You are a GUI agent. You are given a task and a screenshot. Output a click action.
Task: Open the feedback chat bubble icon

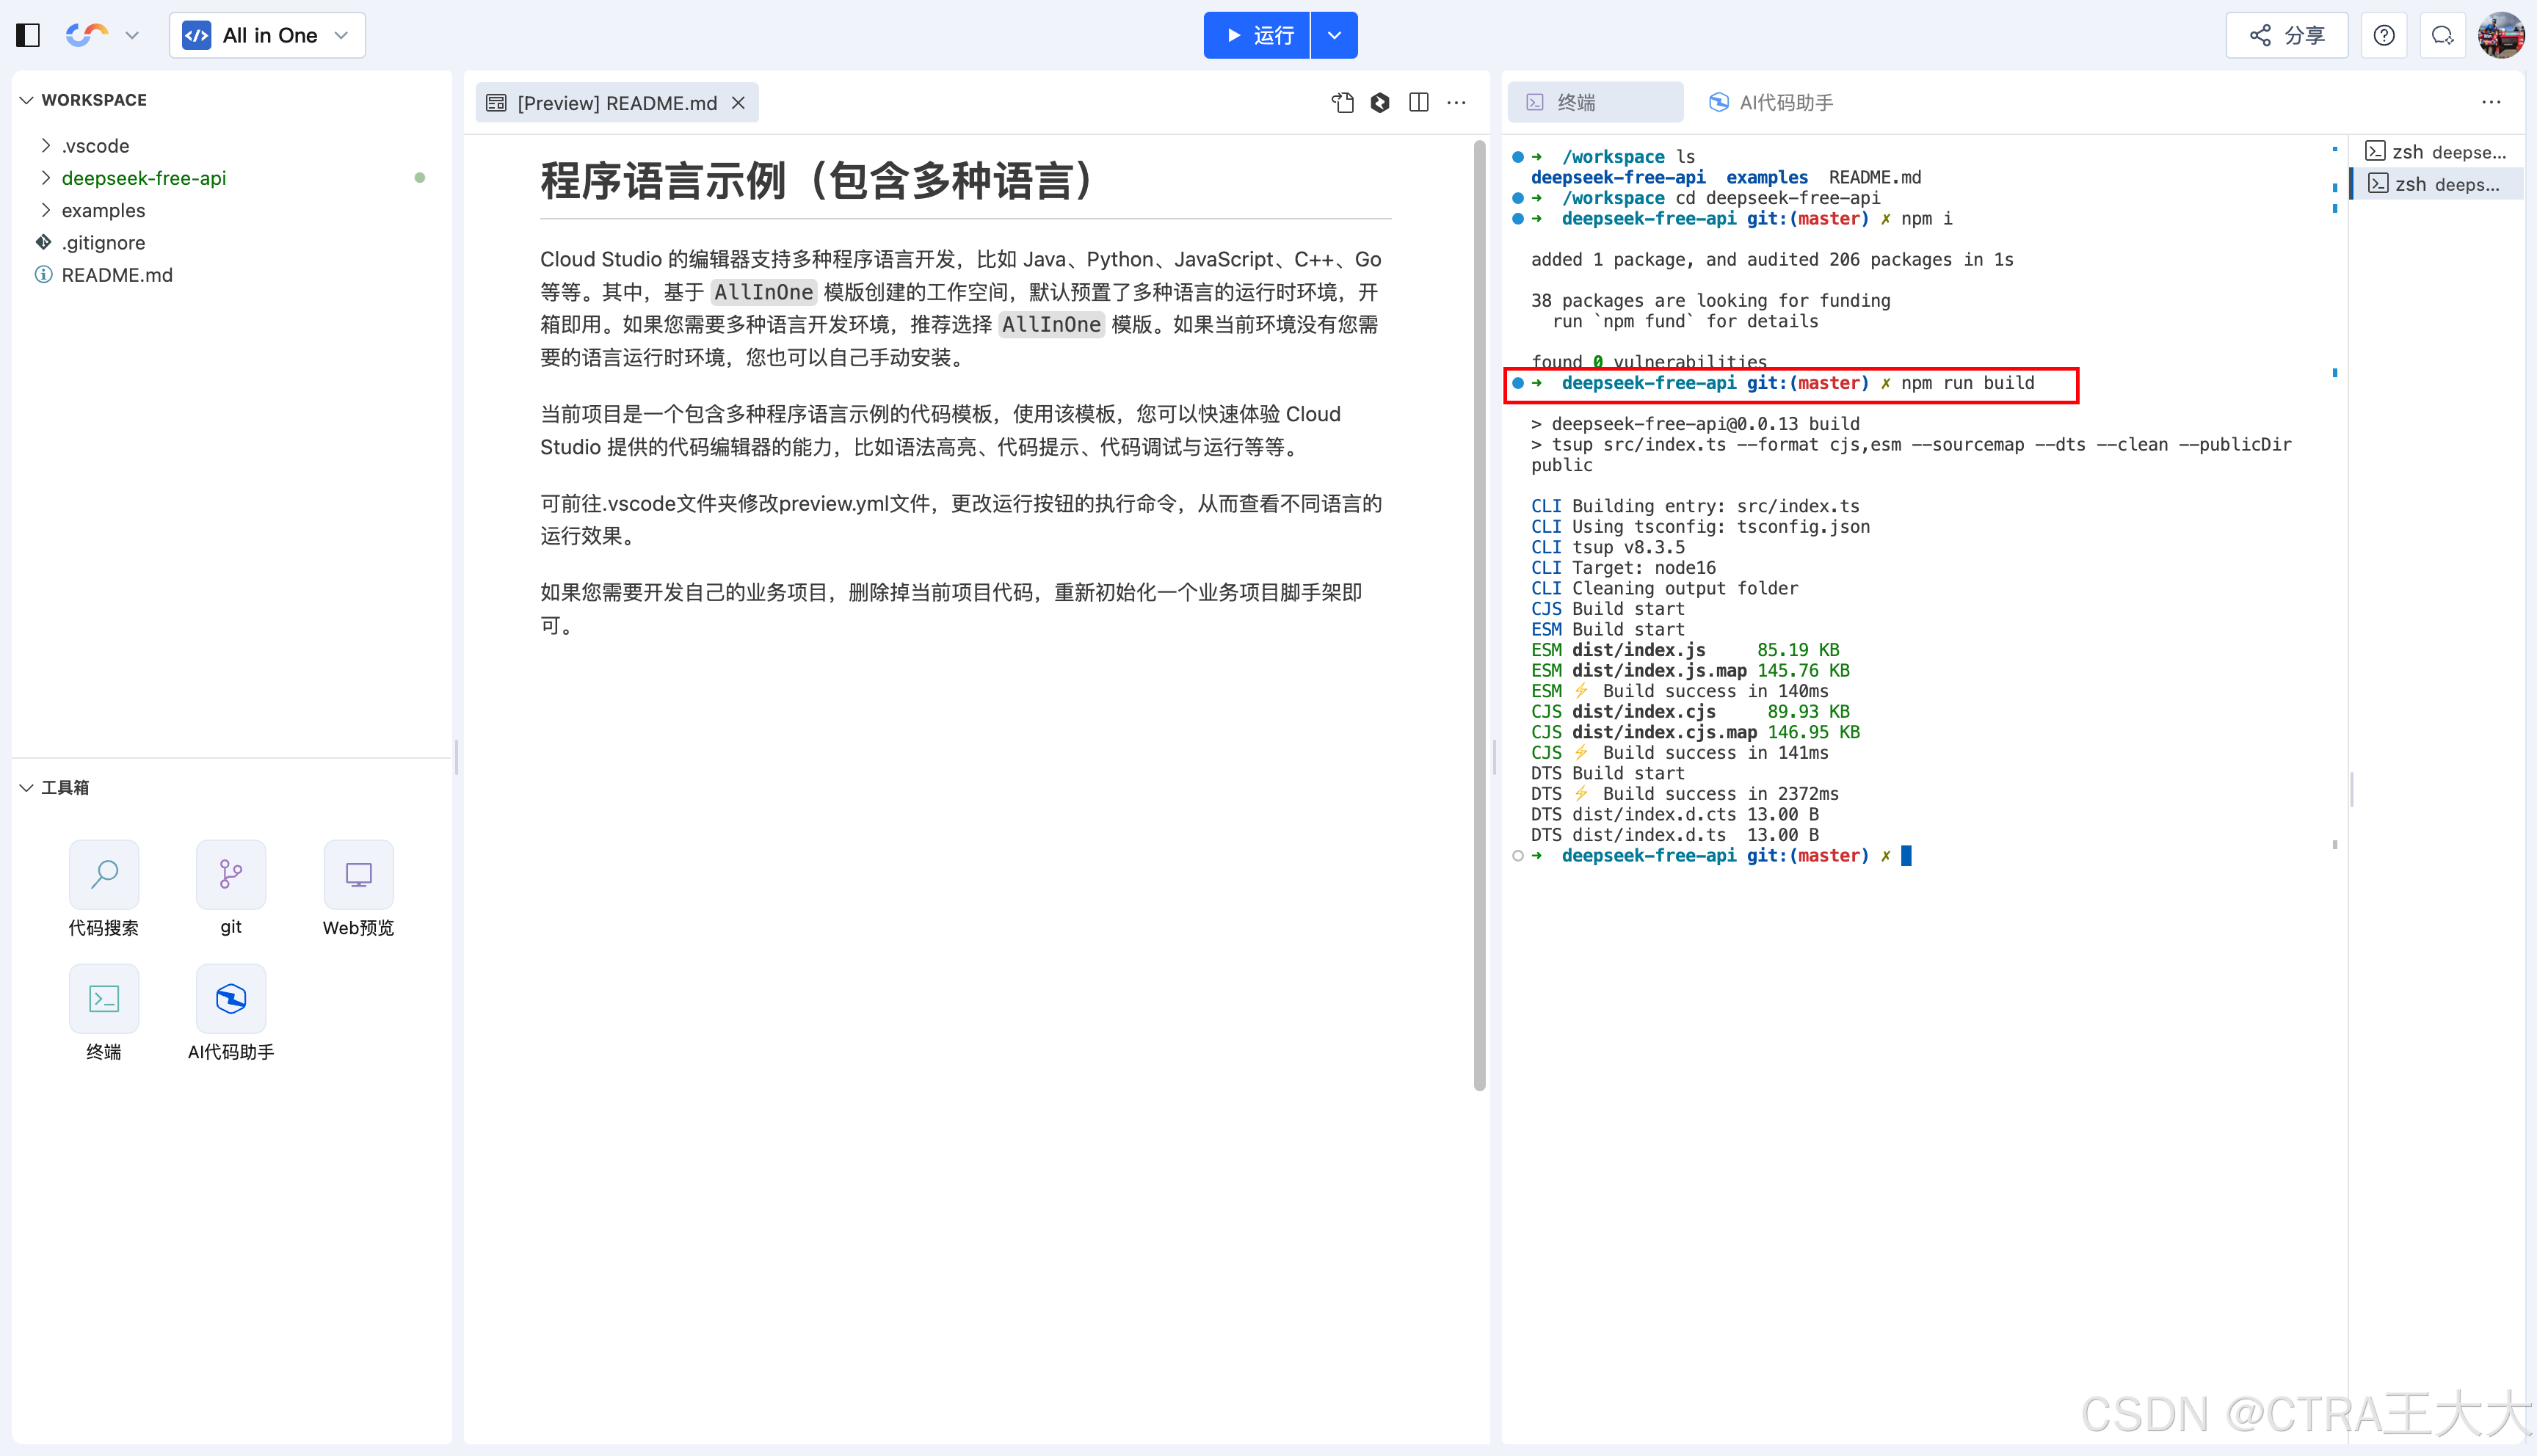tap(2442, 36)
